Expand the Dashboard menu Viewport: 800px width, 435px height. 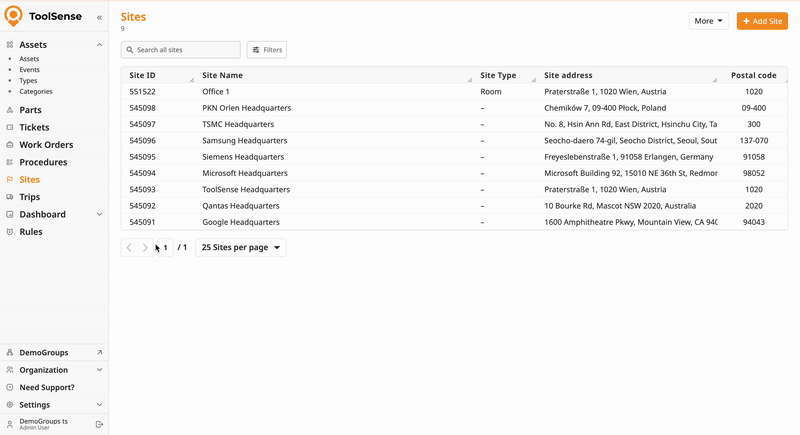click(x=99, y=214)
